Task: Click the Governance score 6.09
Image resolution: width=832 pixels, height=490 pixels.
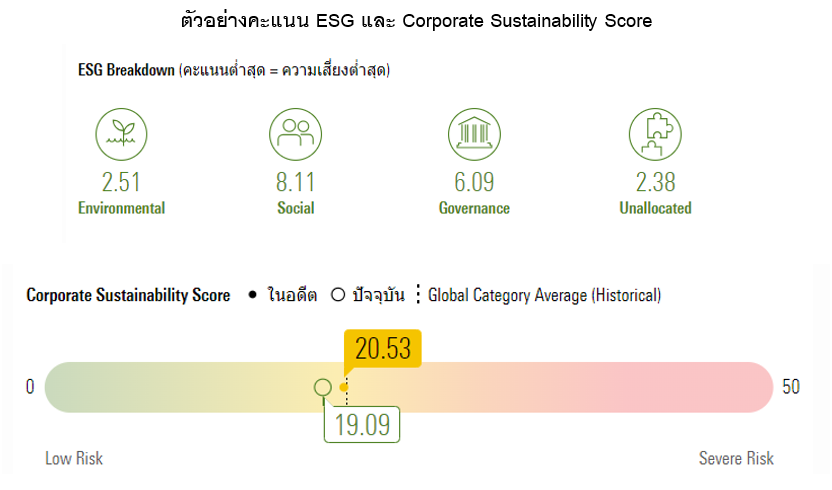Action: tap(474, 182)
